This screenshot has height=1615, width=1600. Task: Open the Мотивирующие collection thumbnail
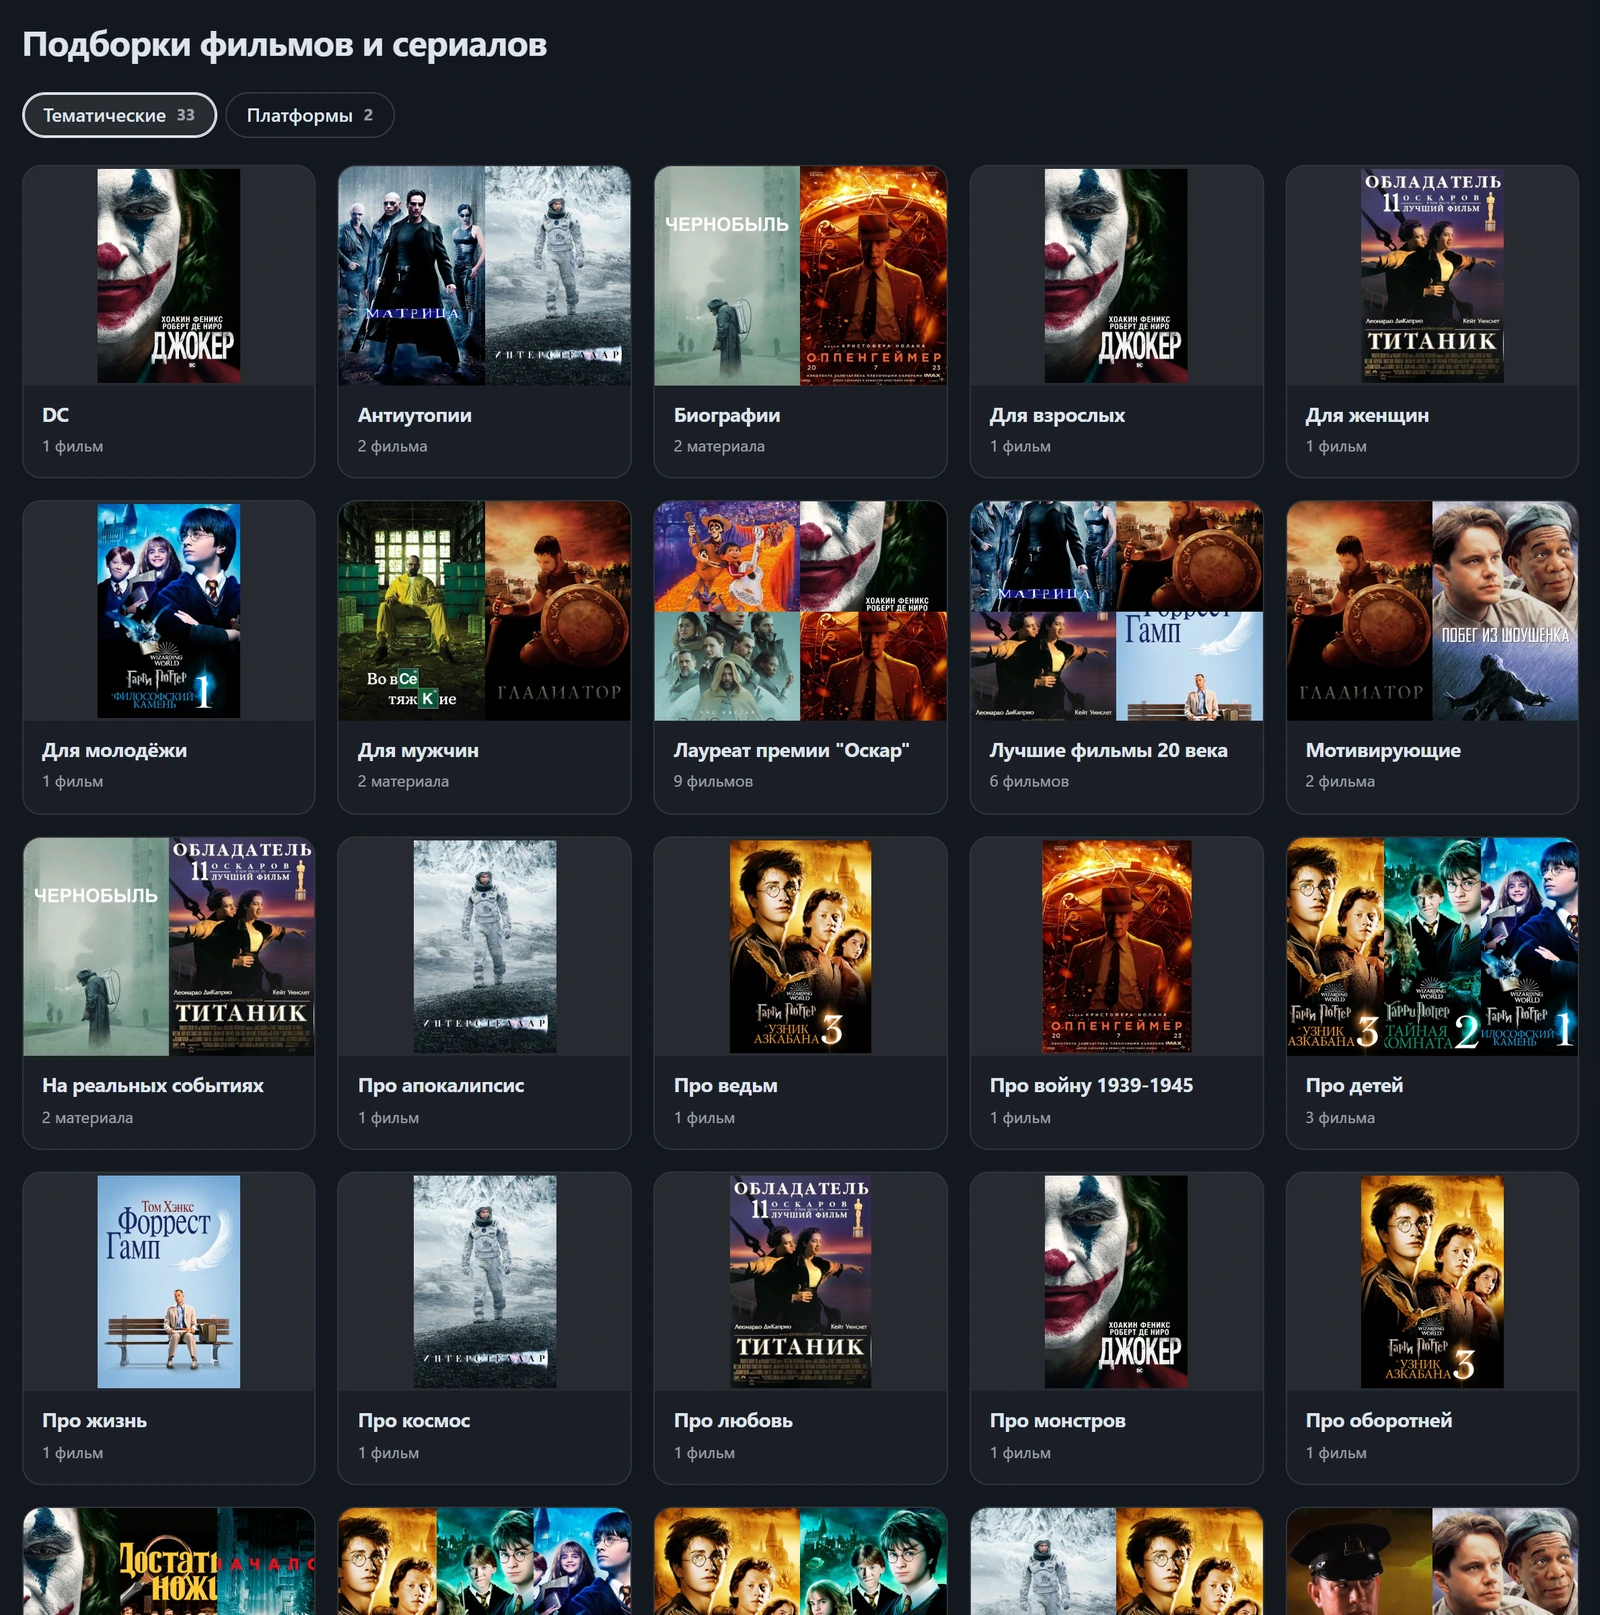pyautogui.click(x=1432, y=611)
